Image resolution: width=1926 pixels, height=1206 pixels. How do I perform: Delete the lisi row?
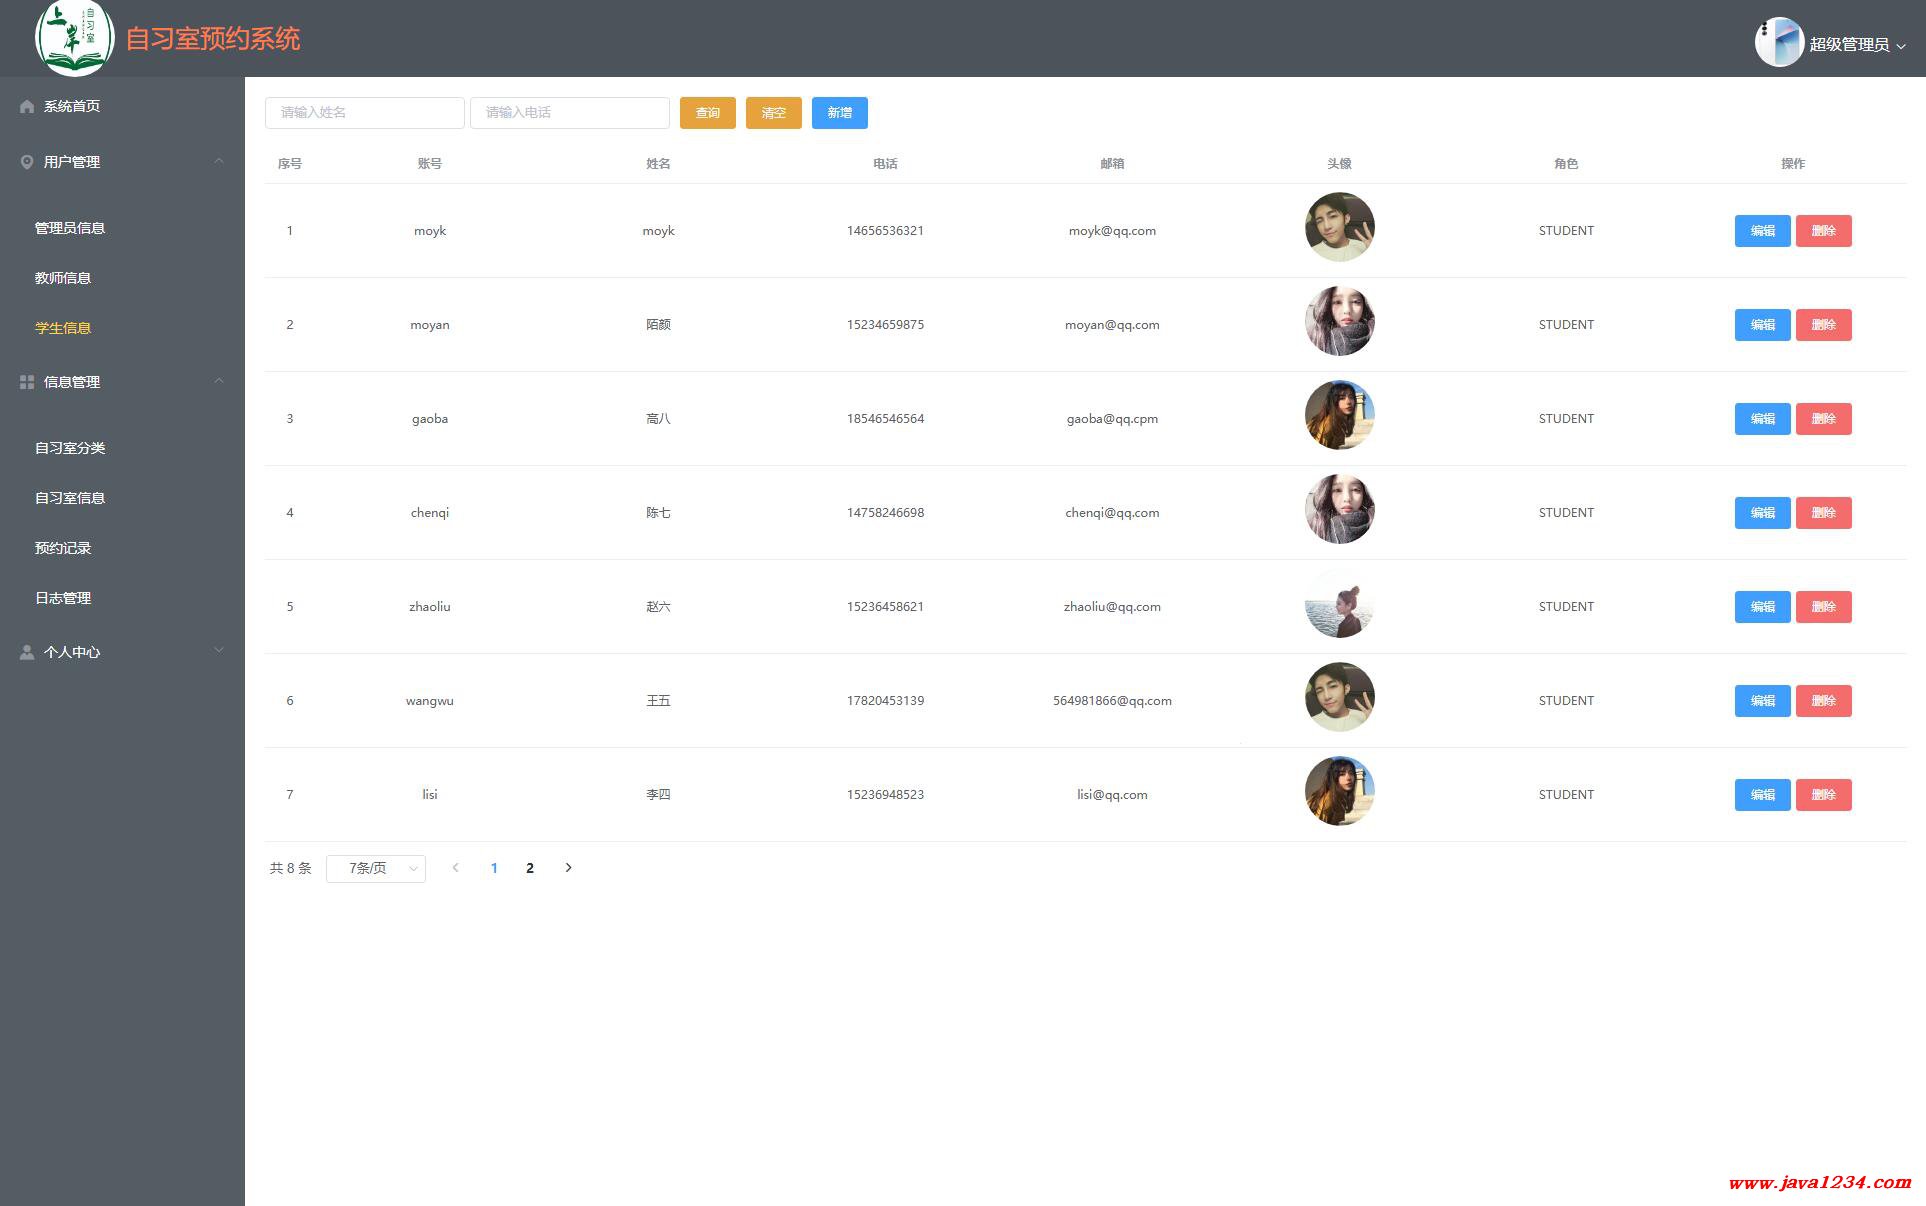[x=1824, y=795]
